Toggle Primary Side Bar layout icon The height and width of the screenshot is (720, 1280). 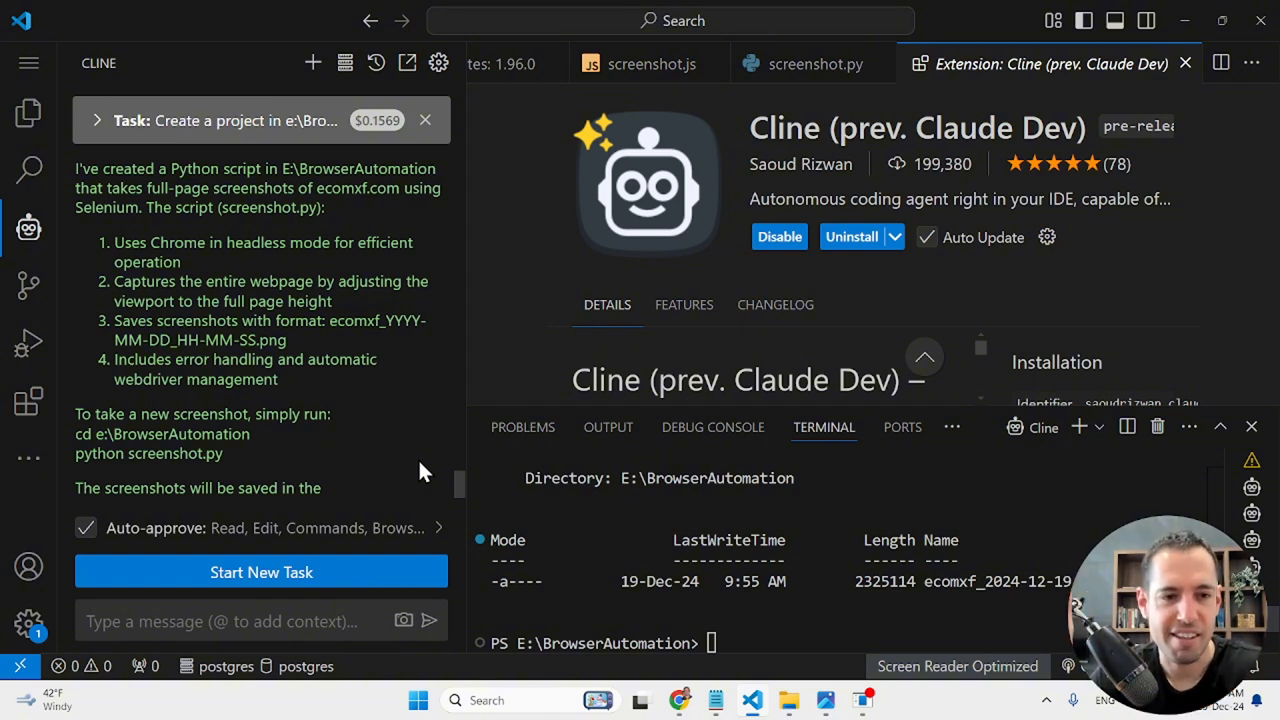pyautogui.click(x=1084, y=20)
